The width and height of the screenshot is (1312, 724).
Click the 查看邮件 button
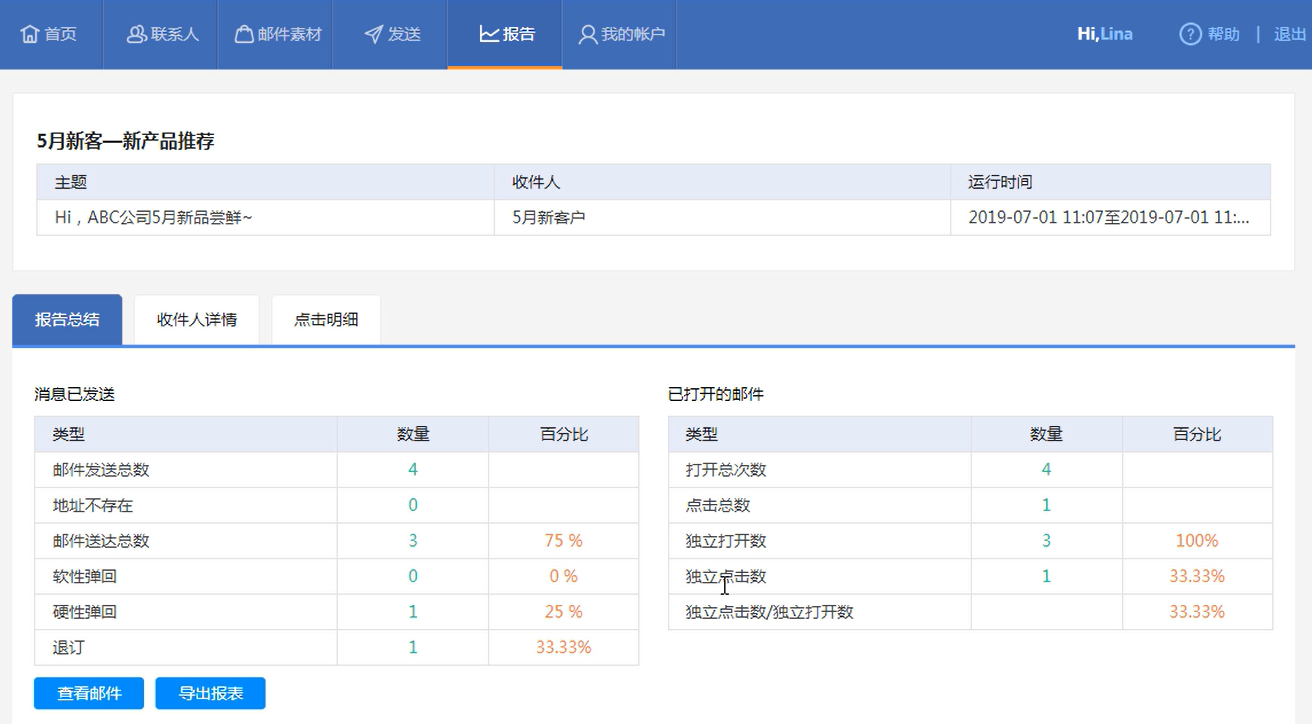(x=89, y=693)
